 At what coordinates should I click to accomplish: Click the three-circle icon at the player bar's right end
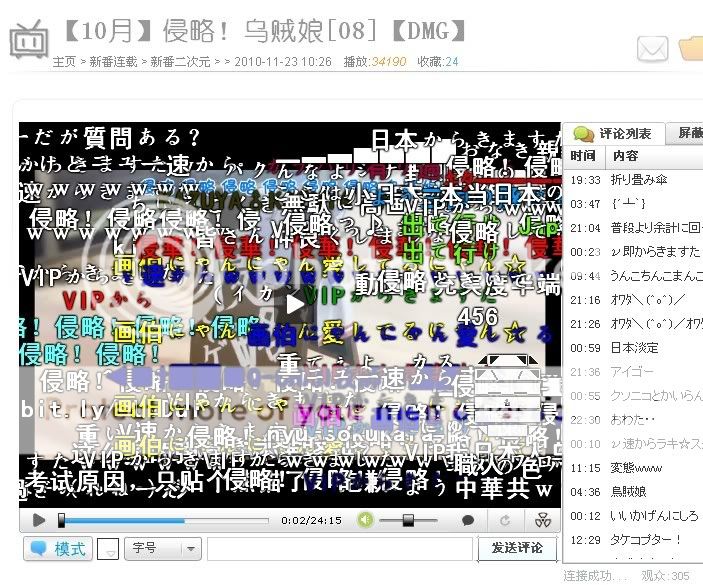point(543,520)
